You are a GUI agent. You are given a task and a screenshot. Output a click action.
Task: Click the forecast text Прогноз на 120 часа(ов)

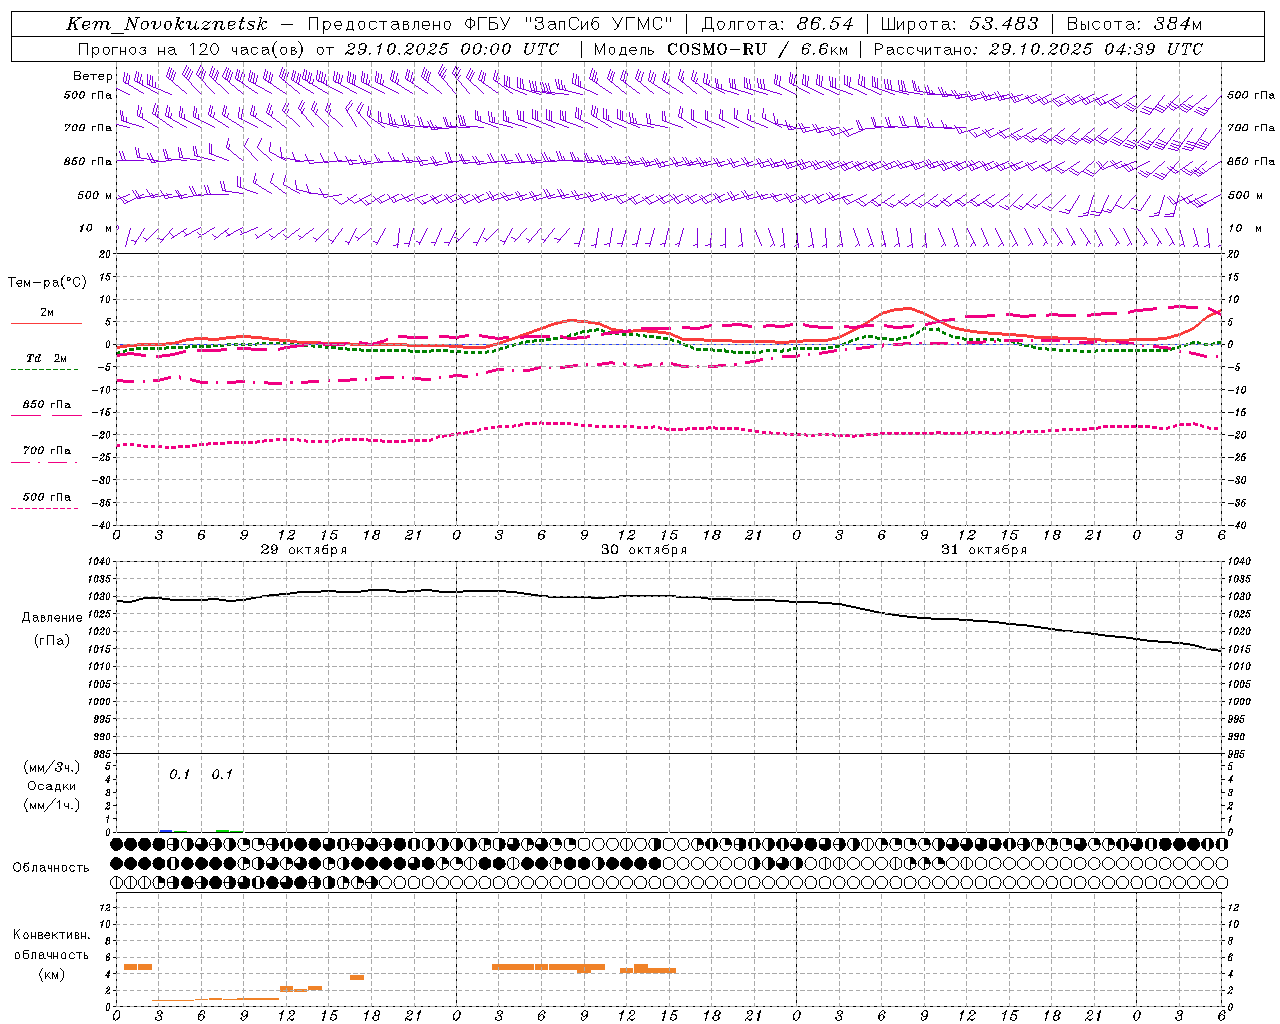pos(190,49)
